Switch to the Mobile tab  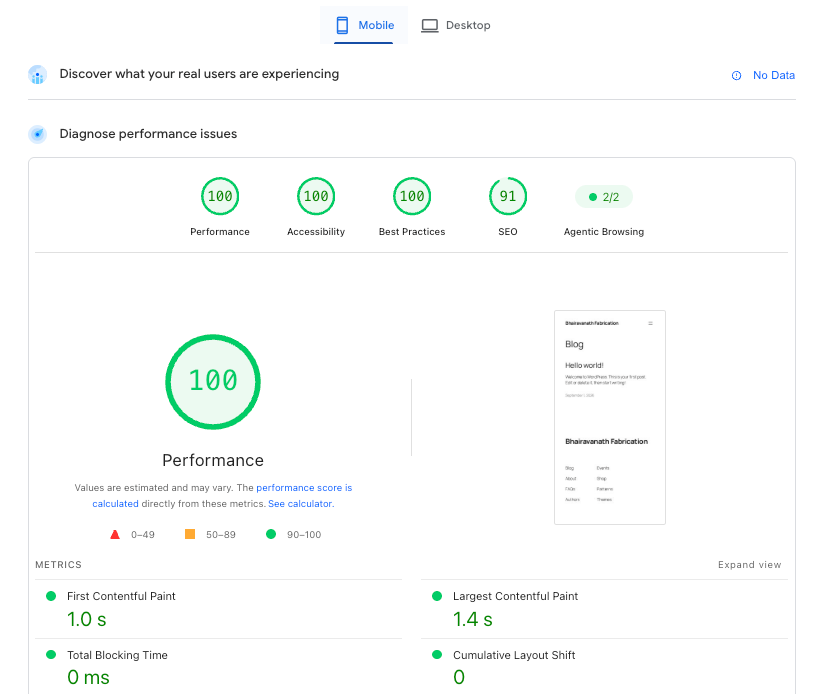(x=364, y=25)
